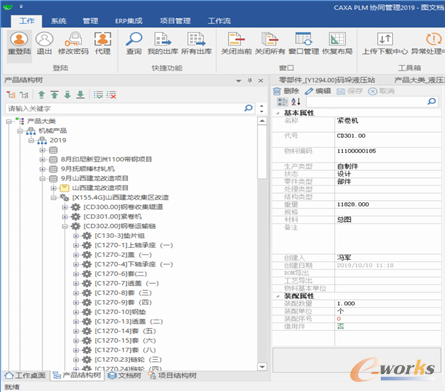
Task: Click the tree scrollbar up arrow
Action: tap(262, 121)
